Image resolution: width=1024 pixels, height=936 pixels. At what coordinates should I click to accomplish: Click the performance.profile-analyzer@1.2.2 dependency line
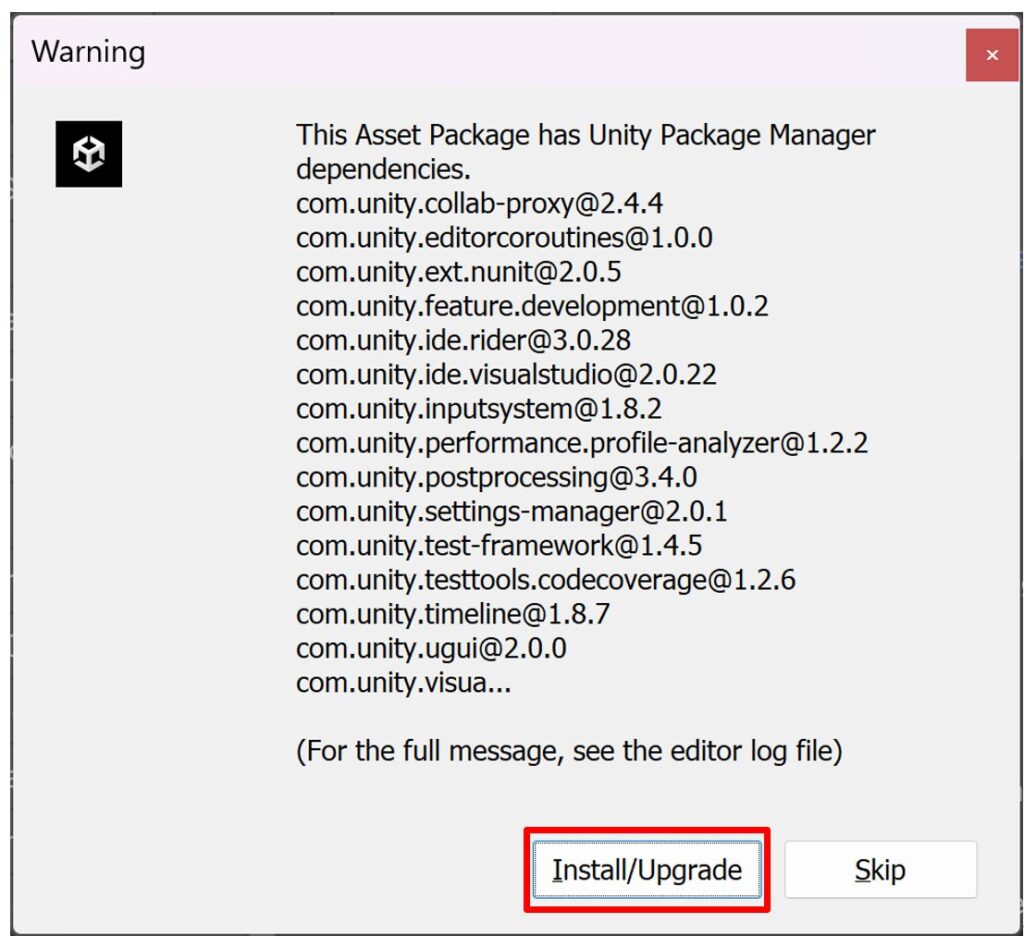(x=582, y=443)
